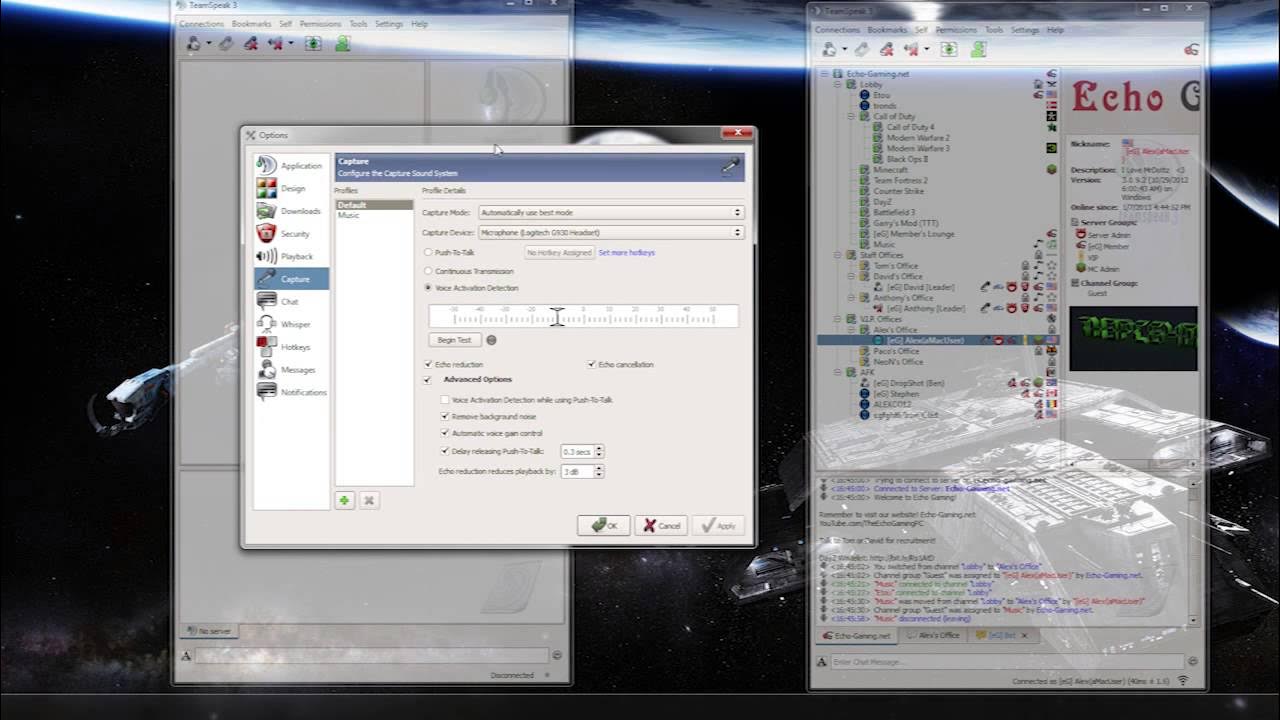
Task: Open the Design options page
Action: (291, 188)
